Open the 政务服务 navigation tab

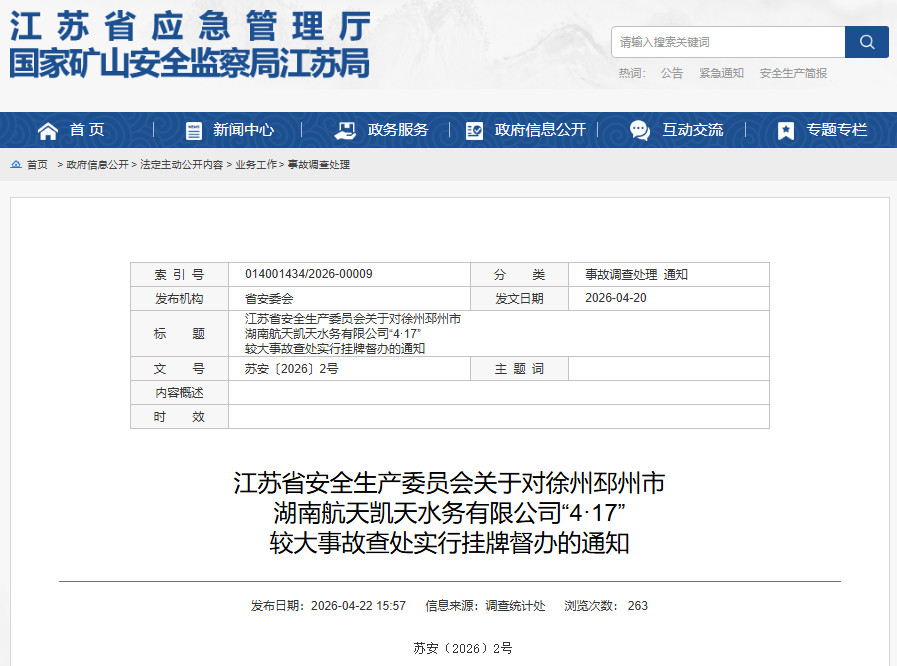coord(398,130)
